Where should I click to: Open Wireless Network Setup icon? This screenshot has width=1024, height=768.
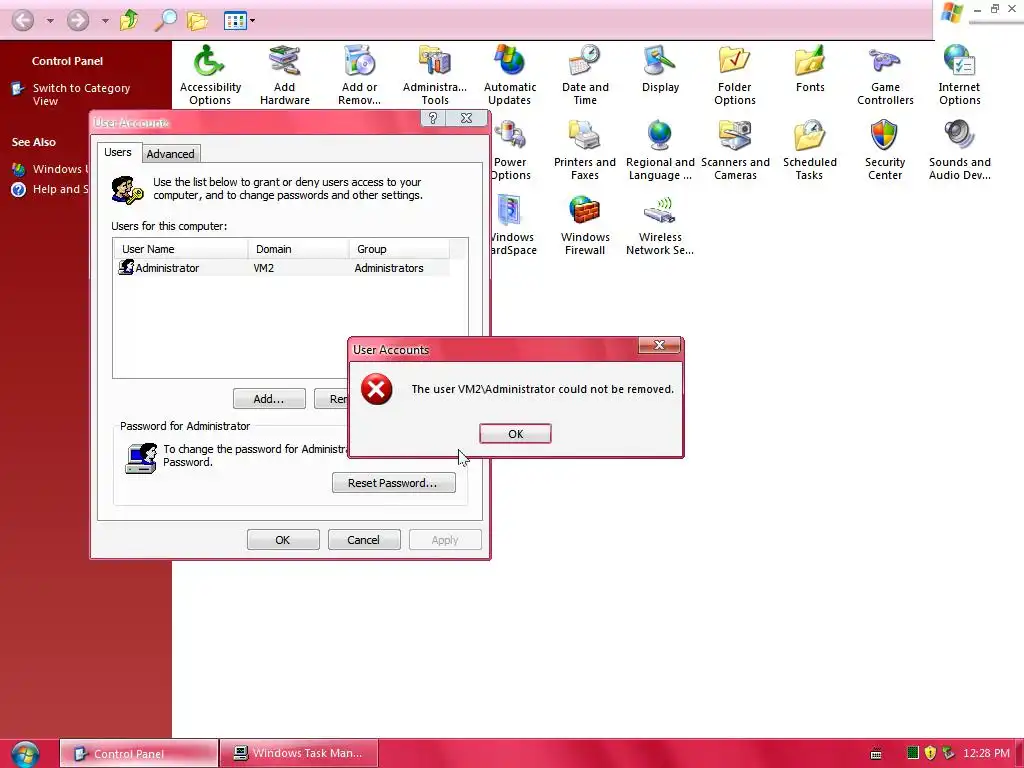tap(660, 225)
